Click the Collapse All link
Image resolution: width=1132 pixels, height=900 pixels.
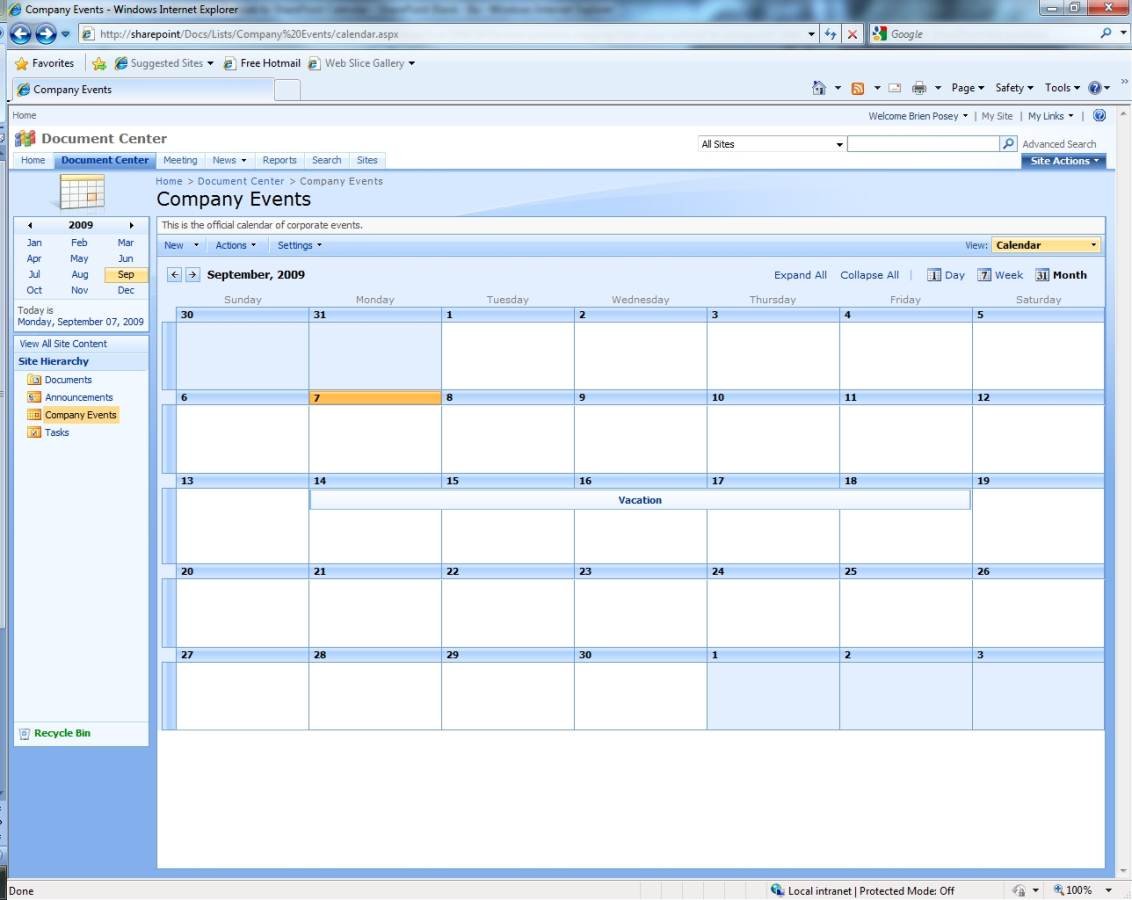(x=869, y=275)
